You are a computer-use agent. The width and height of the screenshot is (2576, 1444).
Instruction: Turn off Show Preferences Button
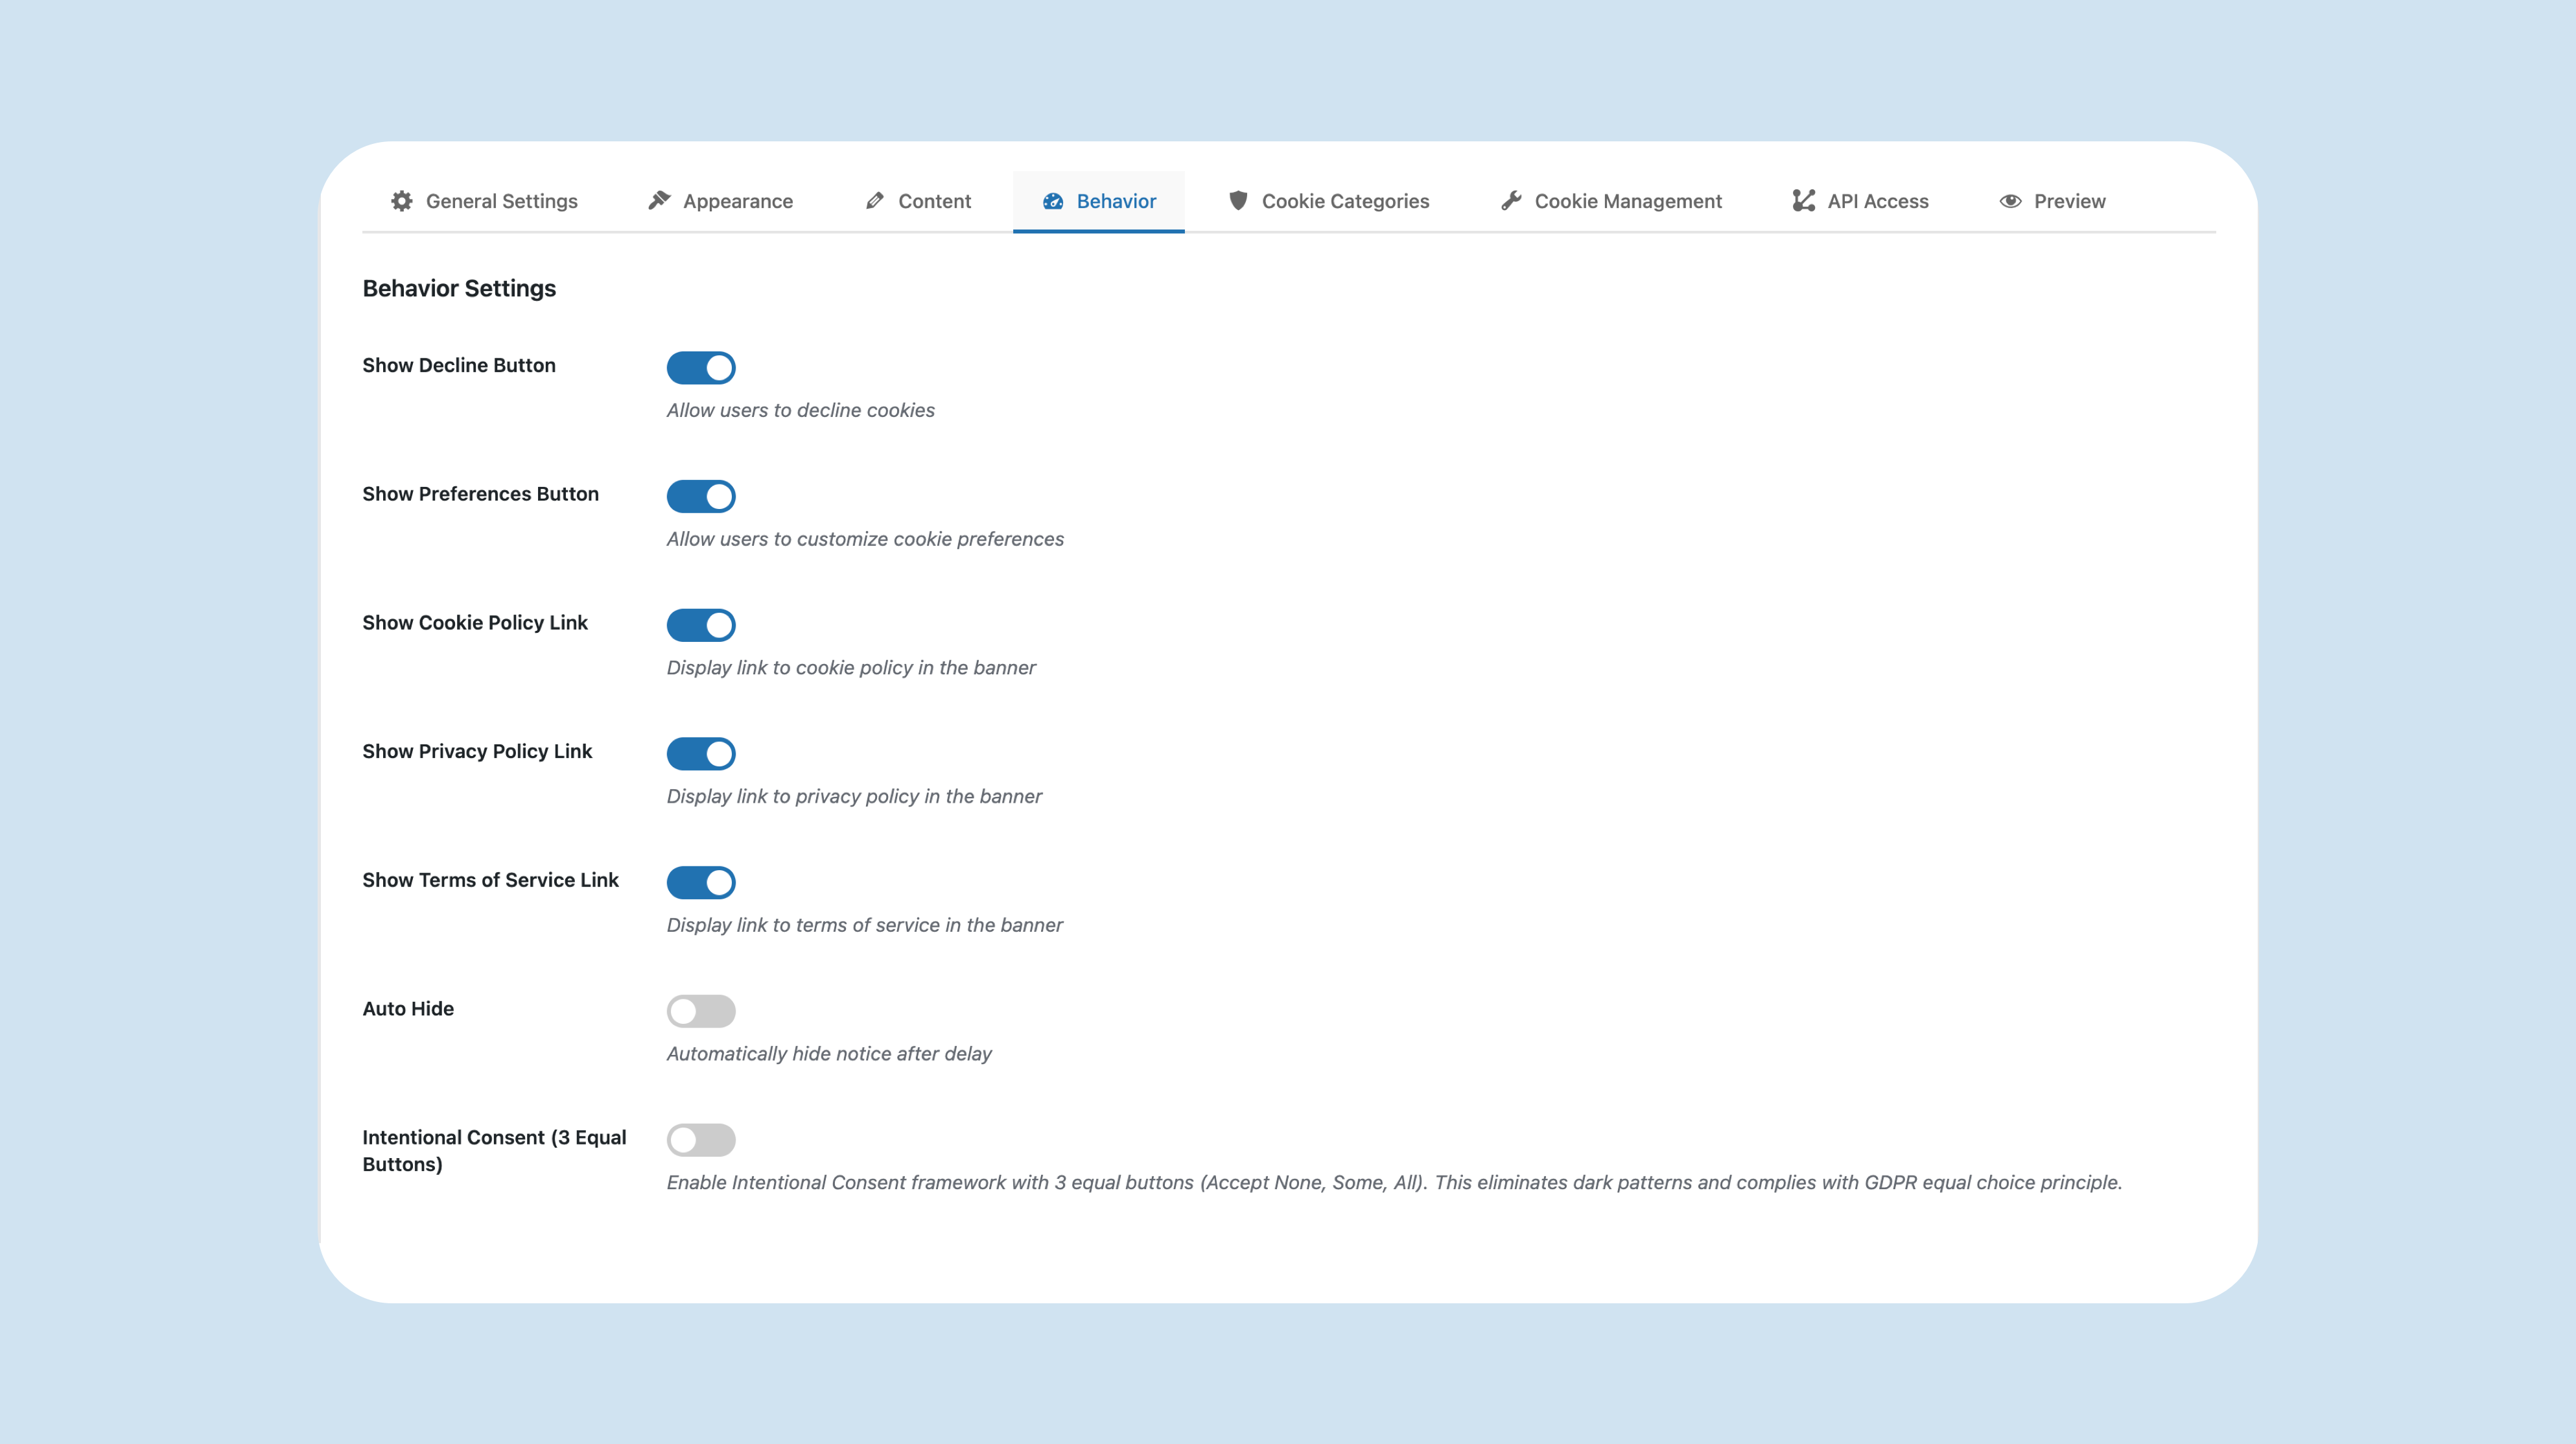tap(701, 496)
